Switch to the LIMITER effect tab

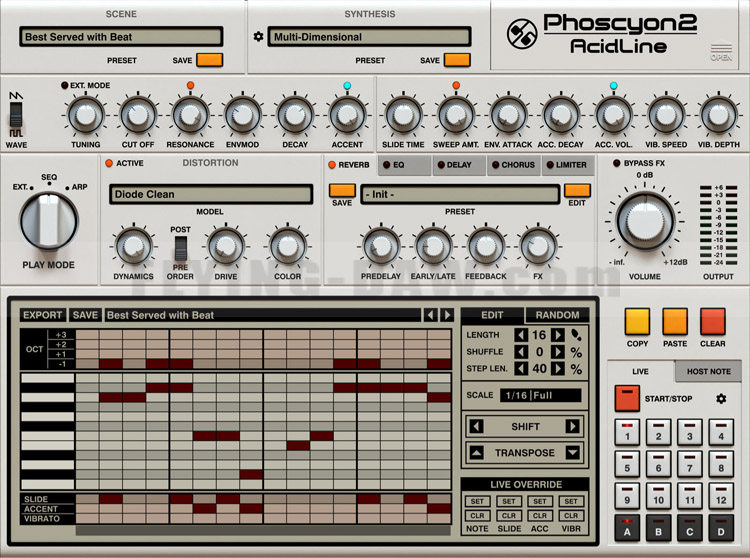tap(567, 165)
